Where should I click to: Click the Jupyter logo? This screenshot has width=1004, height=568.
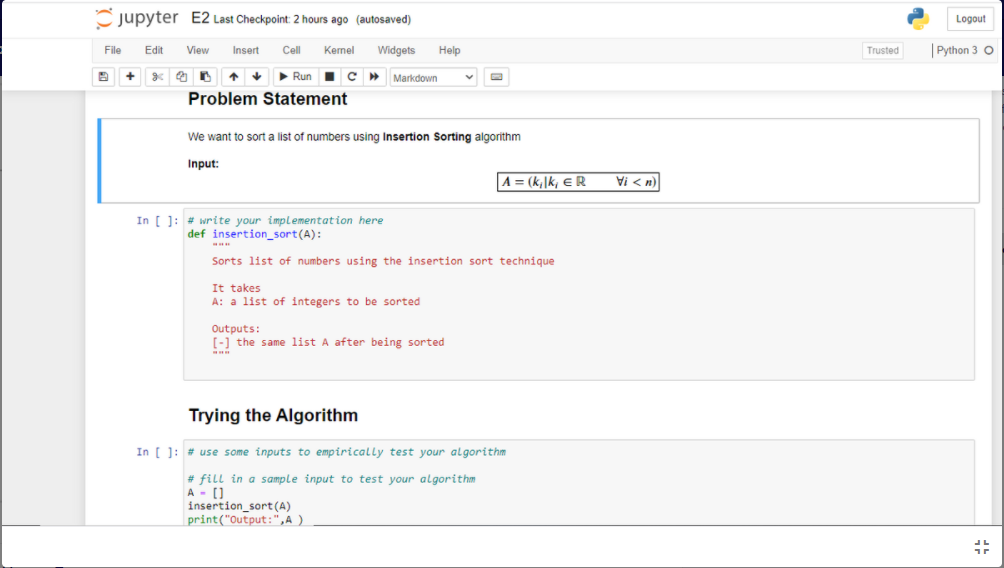pyautogui.click(x=137, y=19)
